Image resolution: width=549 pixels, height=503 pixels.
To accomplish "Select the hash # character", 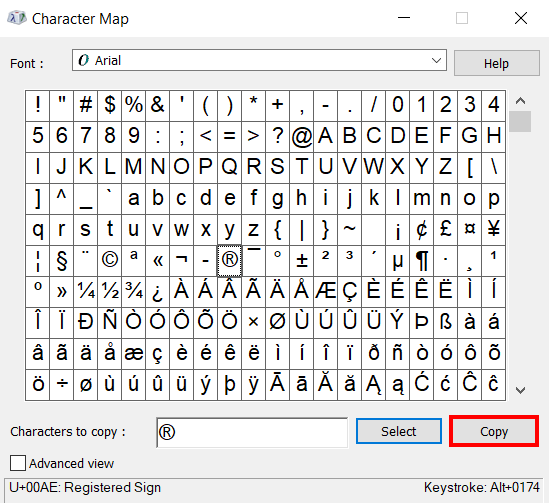I will pyautogui.click(x=86, y=106).
